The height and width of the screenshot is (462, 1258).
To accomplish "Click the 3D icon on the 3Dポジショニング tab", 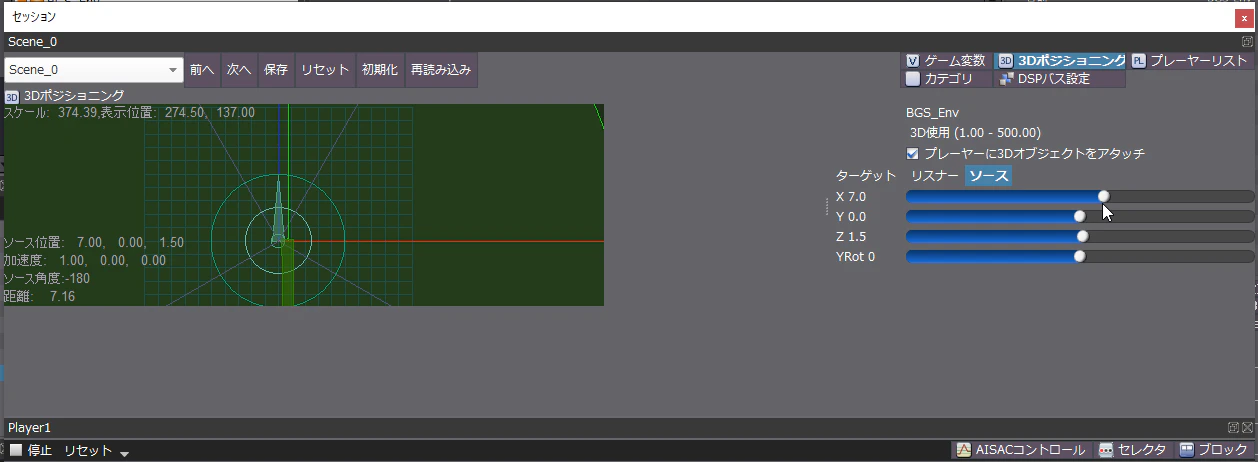I will coord(1006,61).
